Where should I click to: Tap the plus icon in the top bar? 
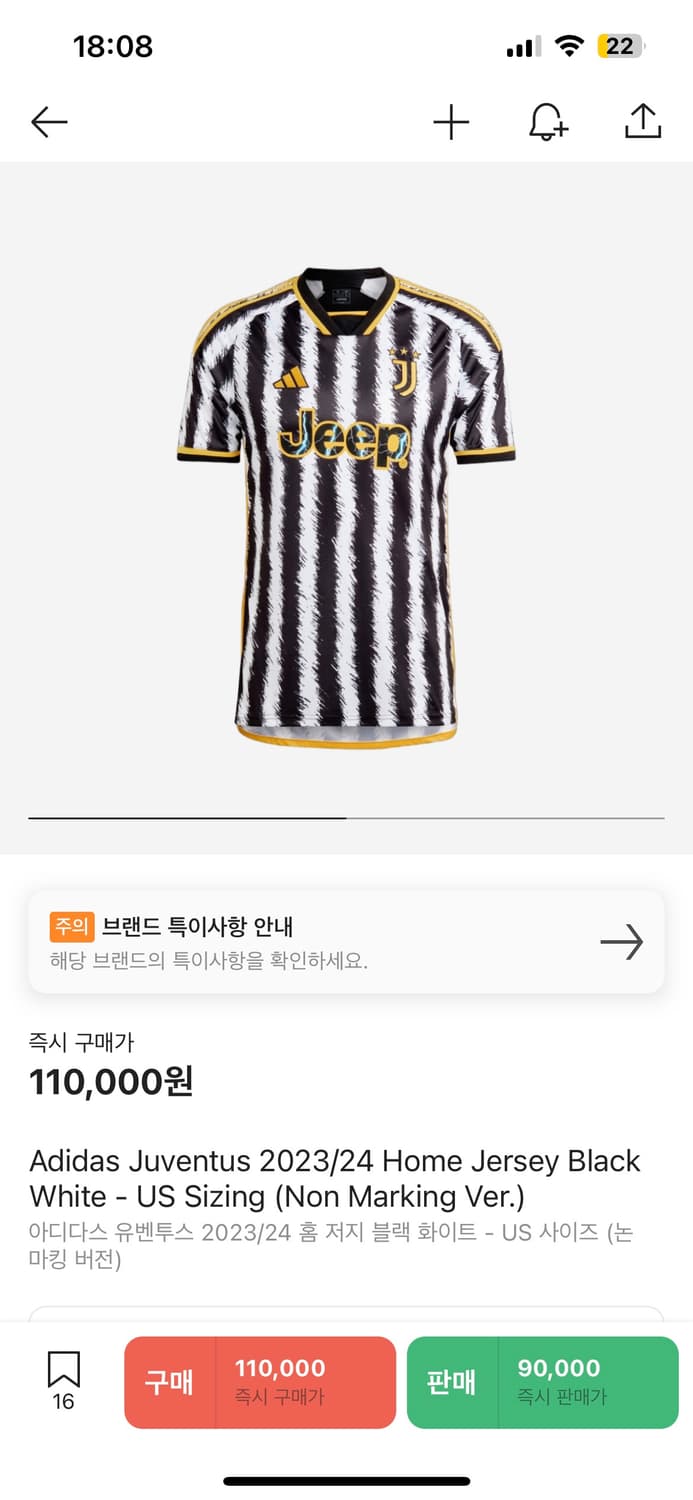click(451, 122)
